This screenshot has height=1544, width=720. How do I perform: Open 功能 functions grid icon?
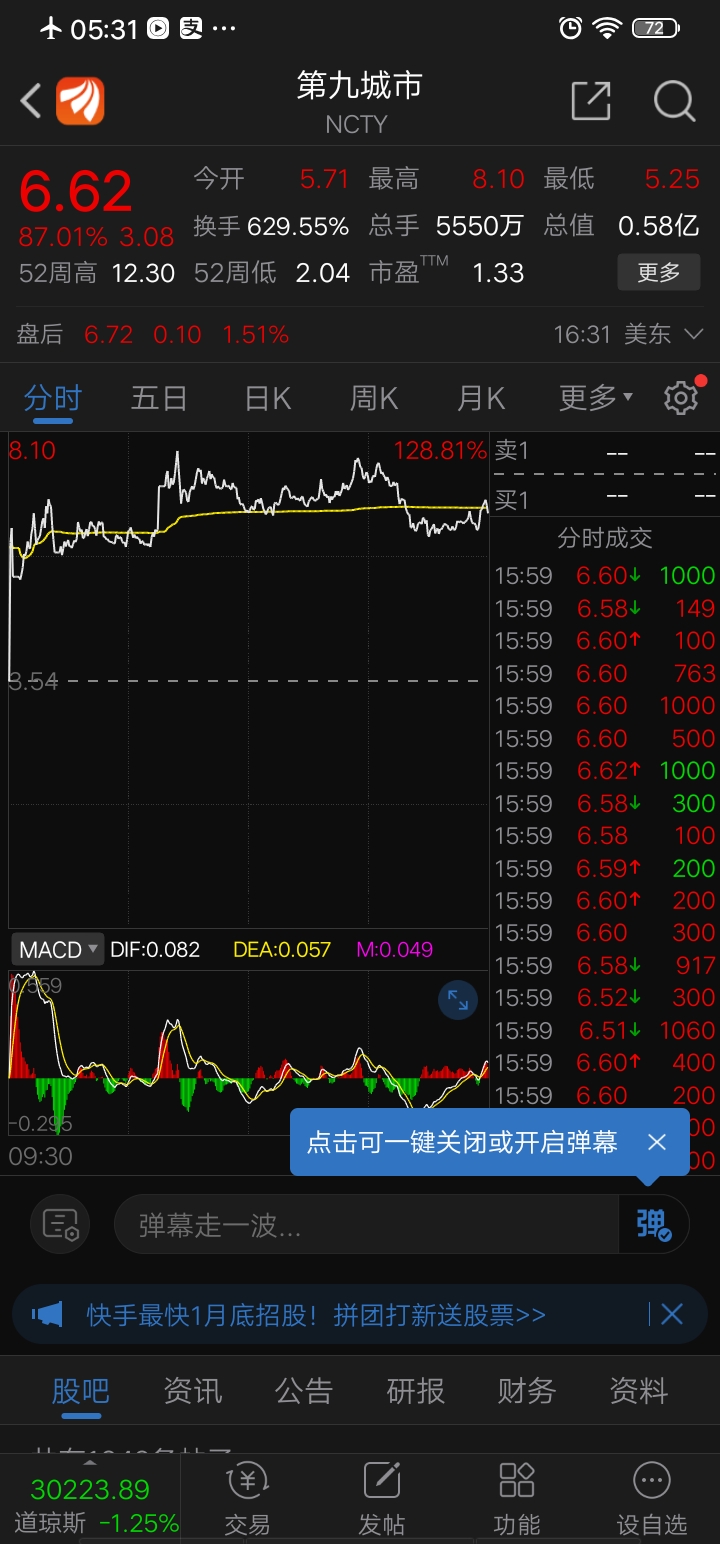click(517, 1497)
